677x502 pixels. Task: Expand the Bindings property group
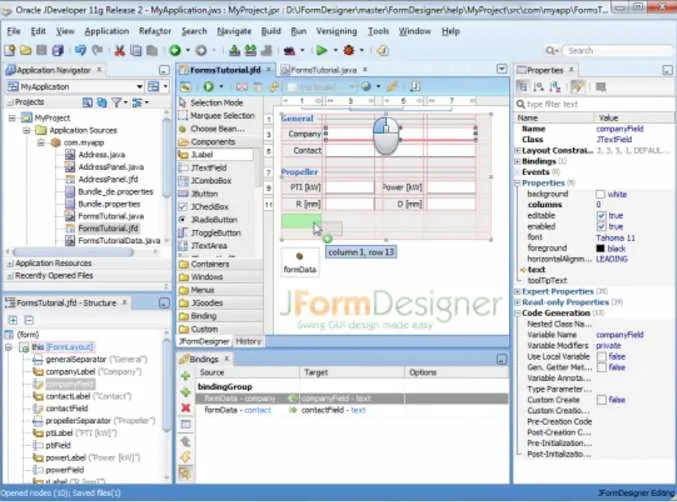[x=517, y=161]
